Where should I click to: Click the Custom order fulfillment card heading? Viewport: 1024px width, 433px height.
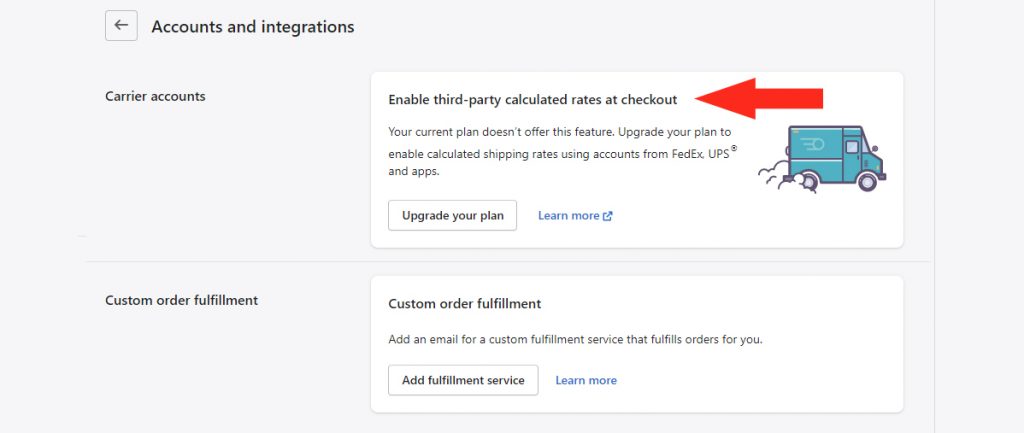click(x=464, y=304)
